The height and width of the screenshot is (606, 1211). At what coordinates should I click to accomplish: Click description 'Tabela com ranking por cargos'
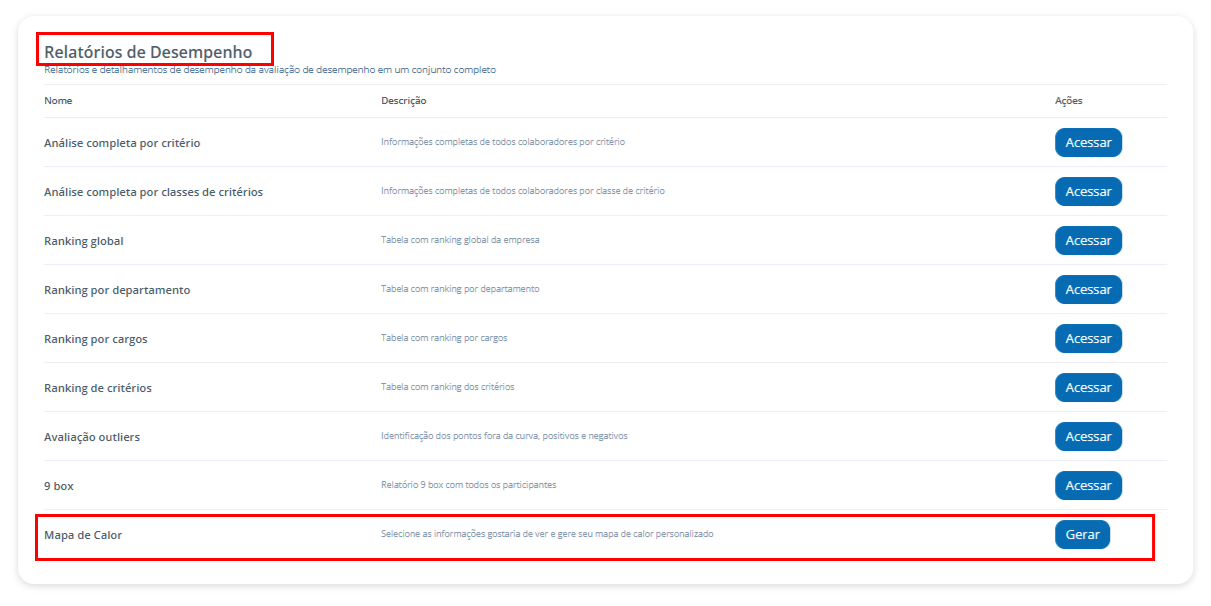[x=444, y=338]
